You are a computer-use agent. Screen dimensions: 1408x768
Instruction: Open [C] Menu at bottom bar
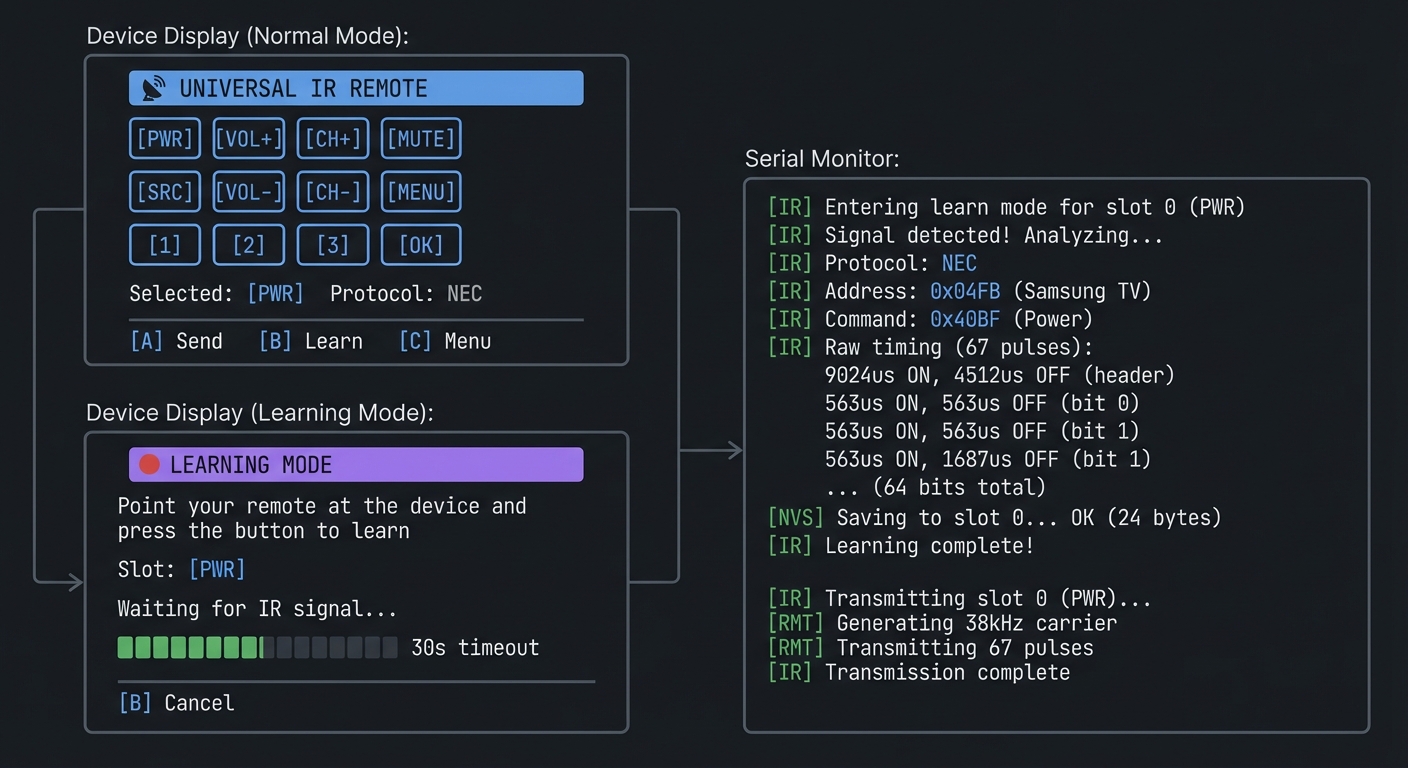point(445,341)
